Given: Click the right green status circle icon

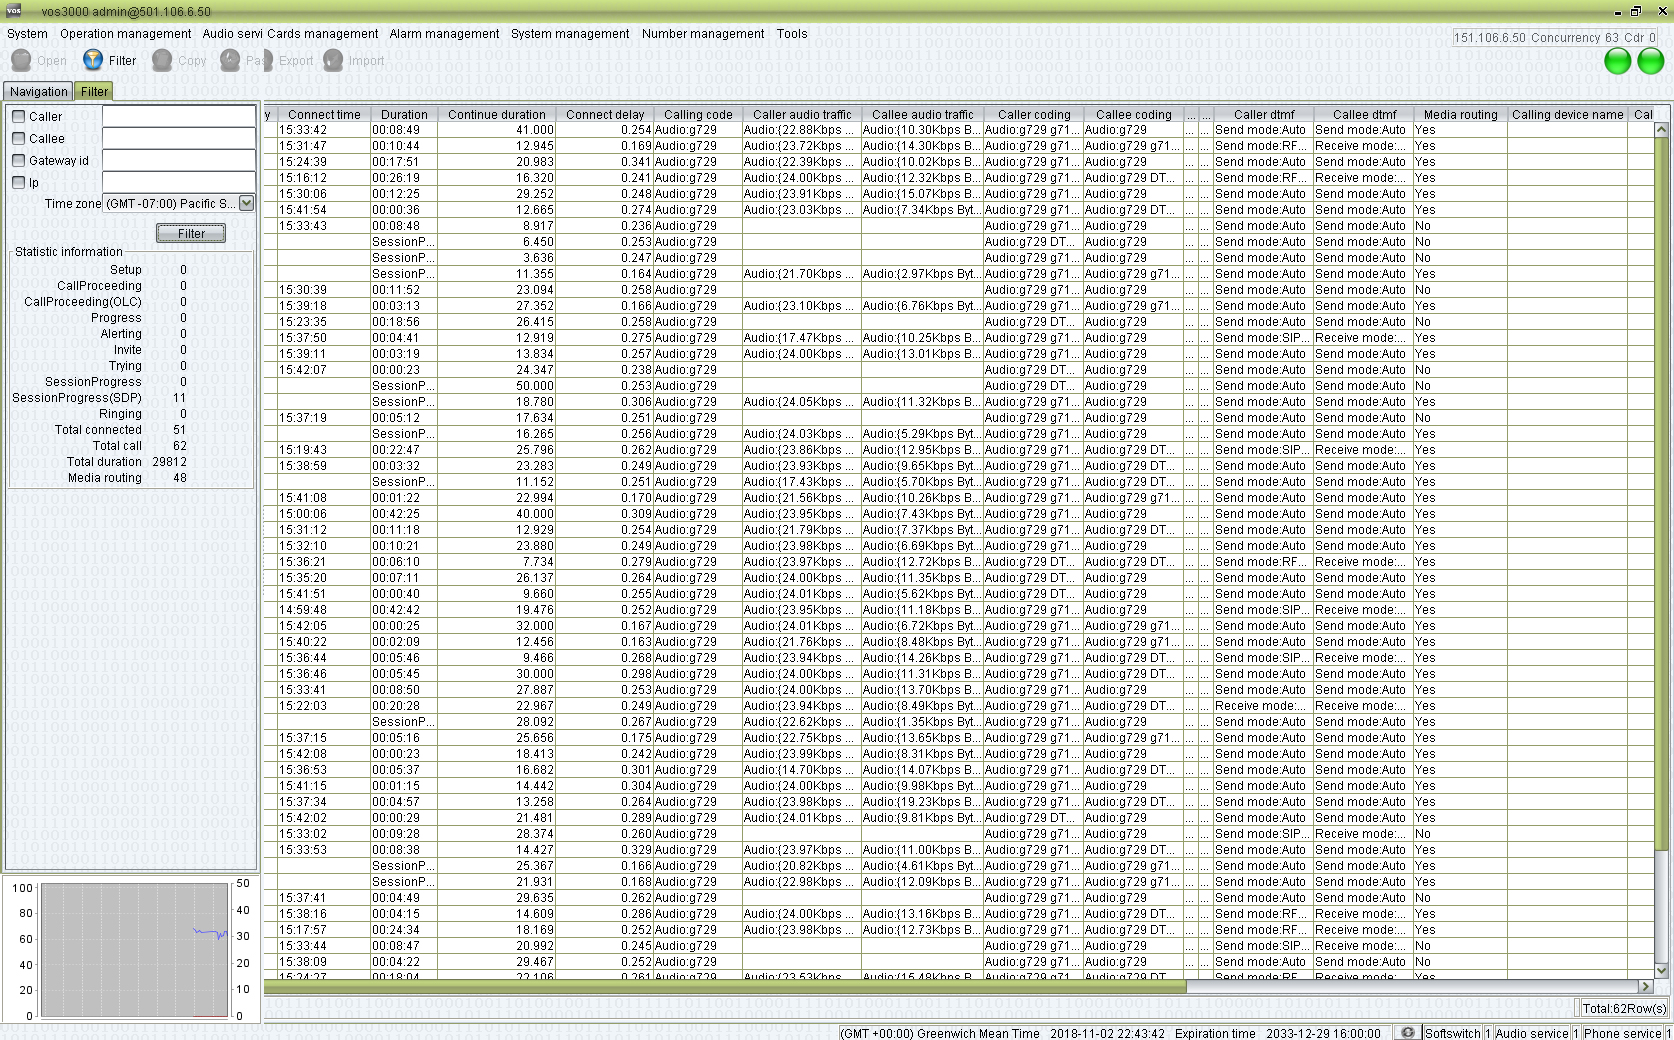Looking at the screenshot, I should pos(1649,61).
